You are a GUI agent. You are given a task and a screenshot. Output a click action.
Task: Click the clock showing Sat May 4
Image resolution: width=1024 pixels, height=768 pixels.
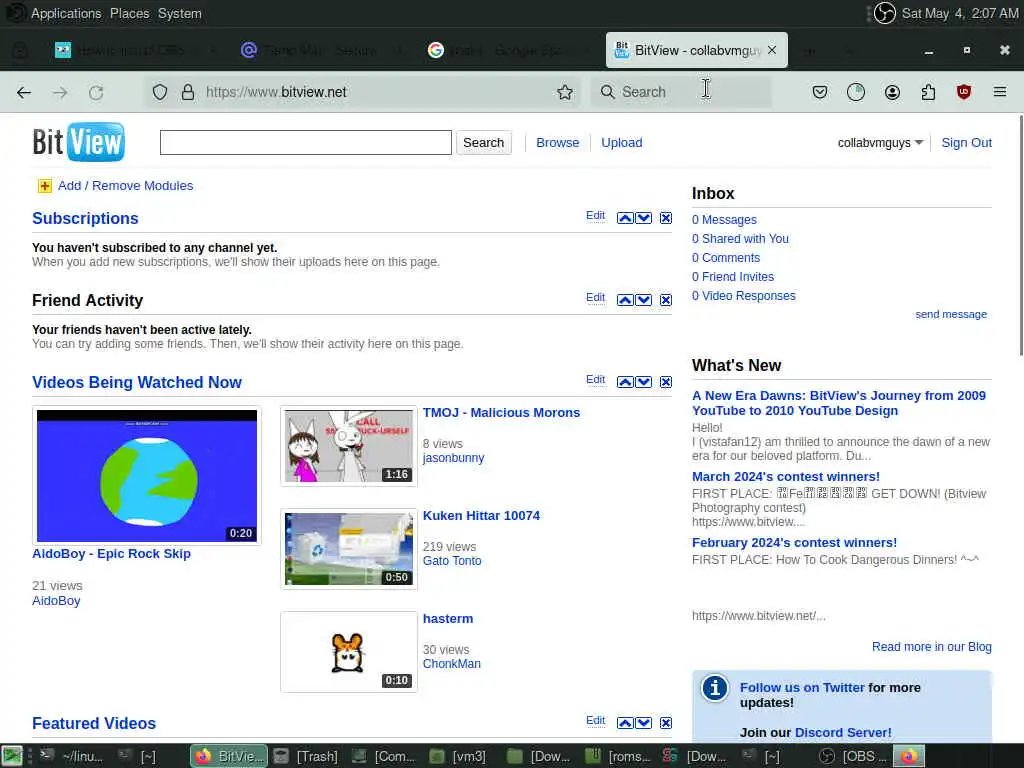959,13
